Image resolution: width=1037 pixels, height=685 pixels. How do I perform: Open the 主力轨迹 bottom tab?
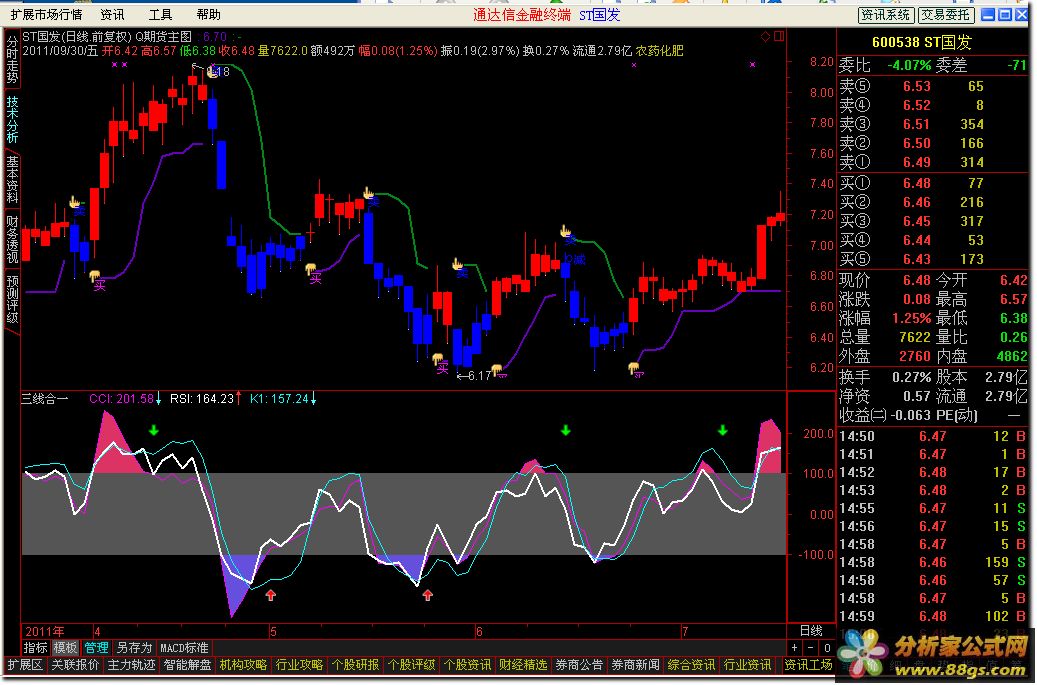pyautogui.click(x=131, y=665)
